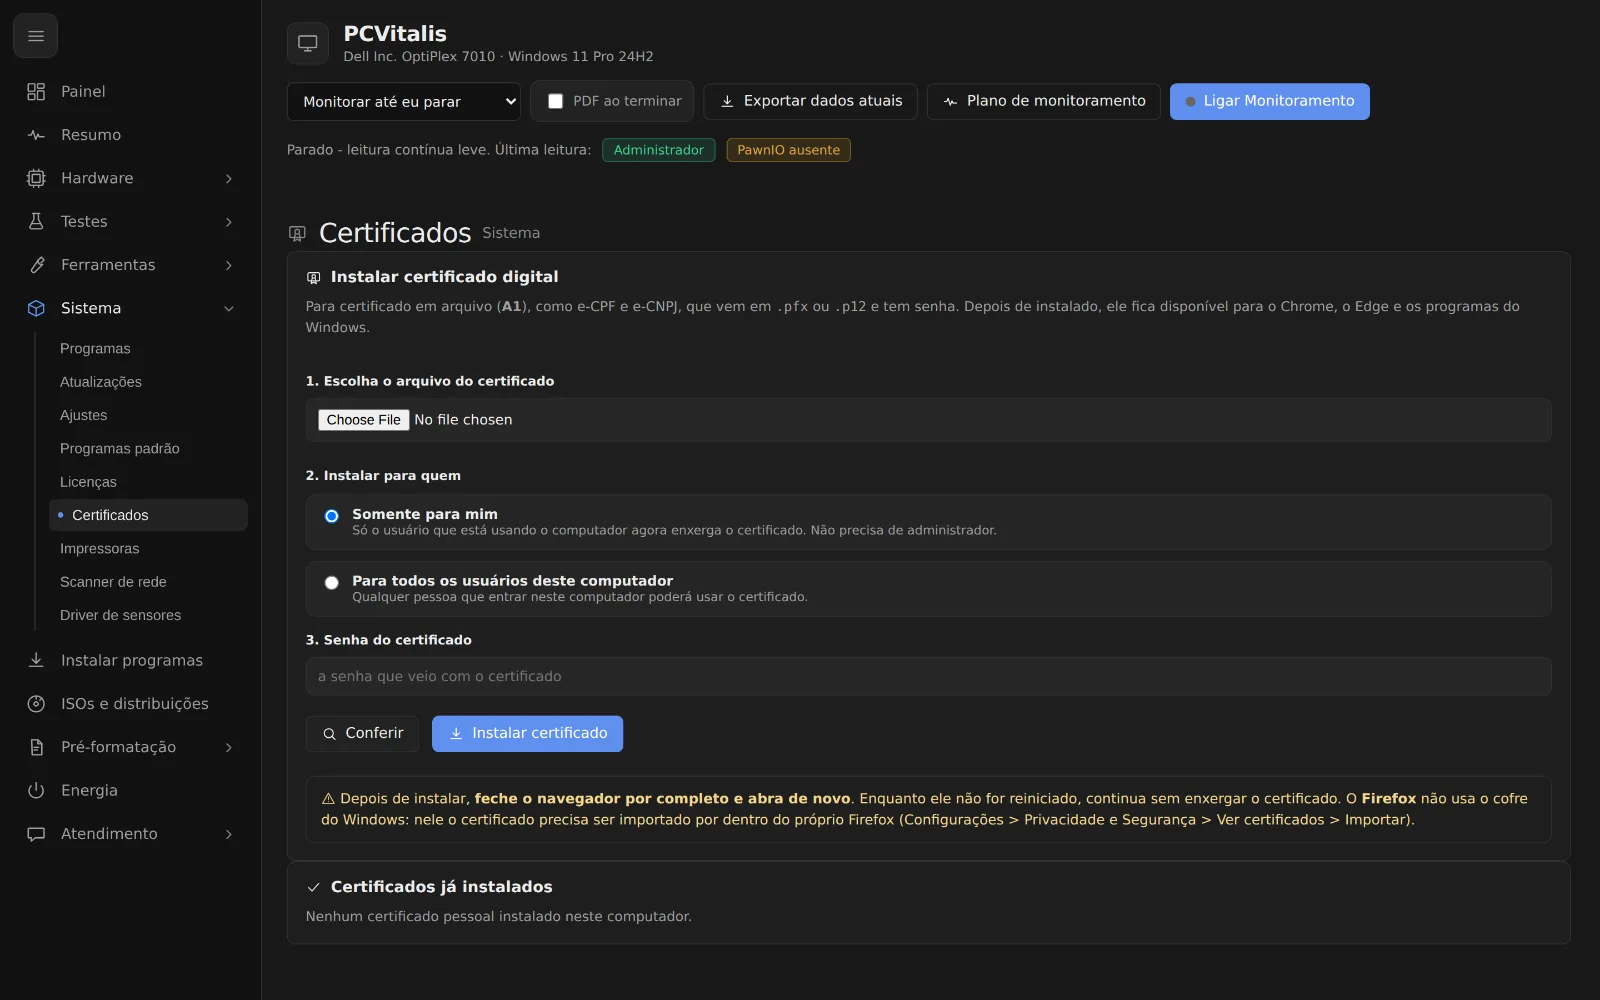
Task: Click Instalar certificado button
Action: click(x=527, y=733)
